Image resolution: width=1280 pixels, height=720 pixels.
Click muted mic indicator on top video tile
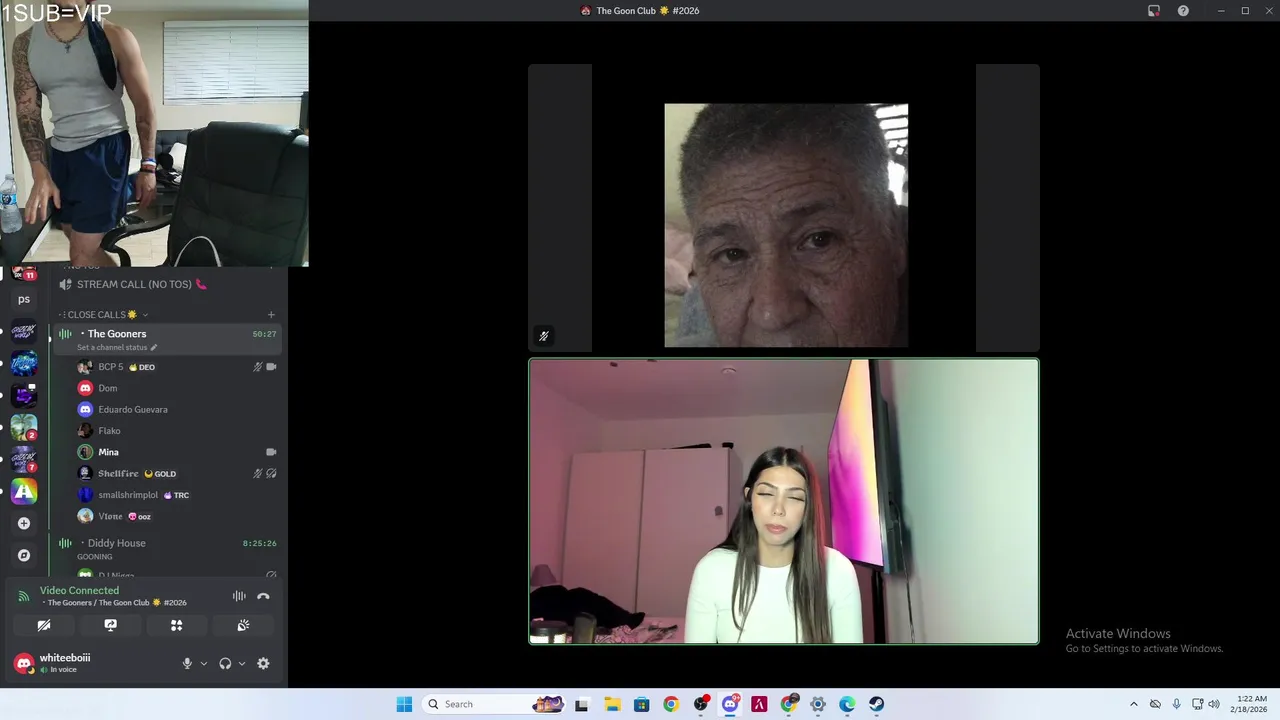click(x=544, y=336)
